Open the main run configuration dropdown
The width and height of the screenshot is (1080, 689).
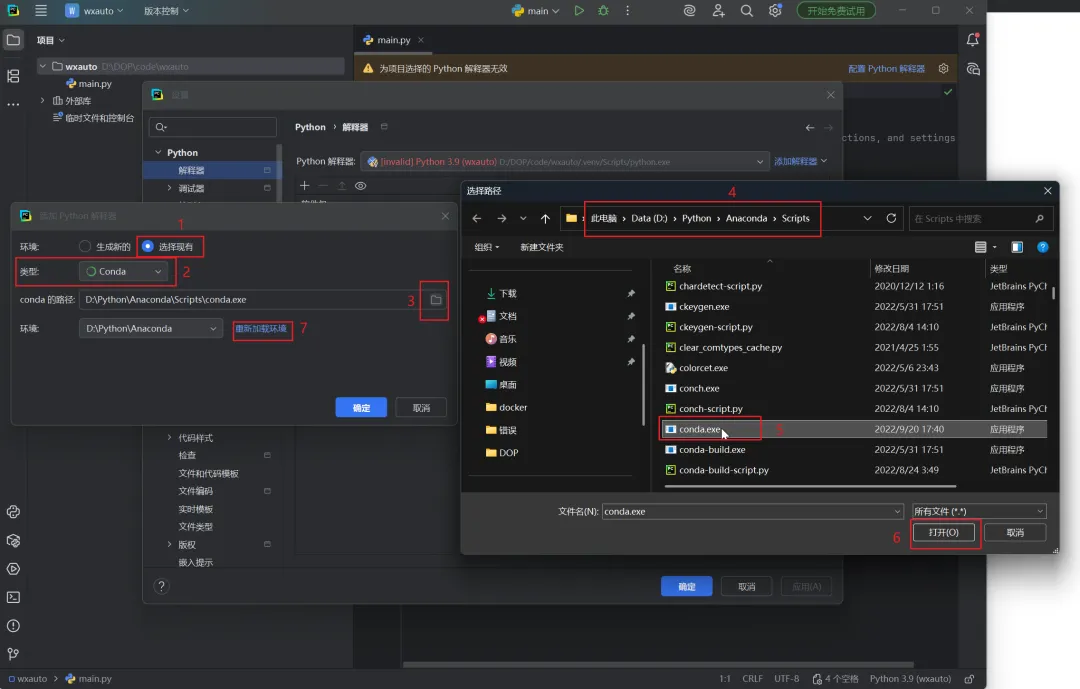point(537,10)
